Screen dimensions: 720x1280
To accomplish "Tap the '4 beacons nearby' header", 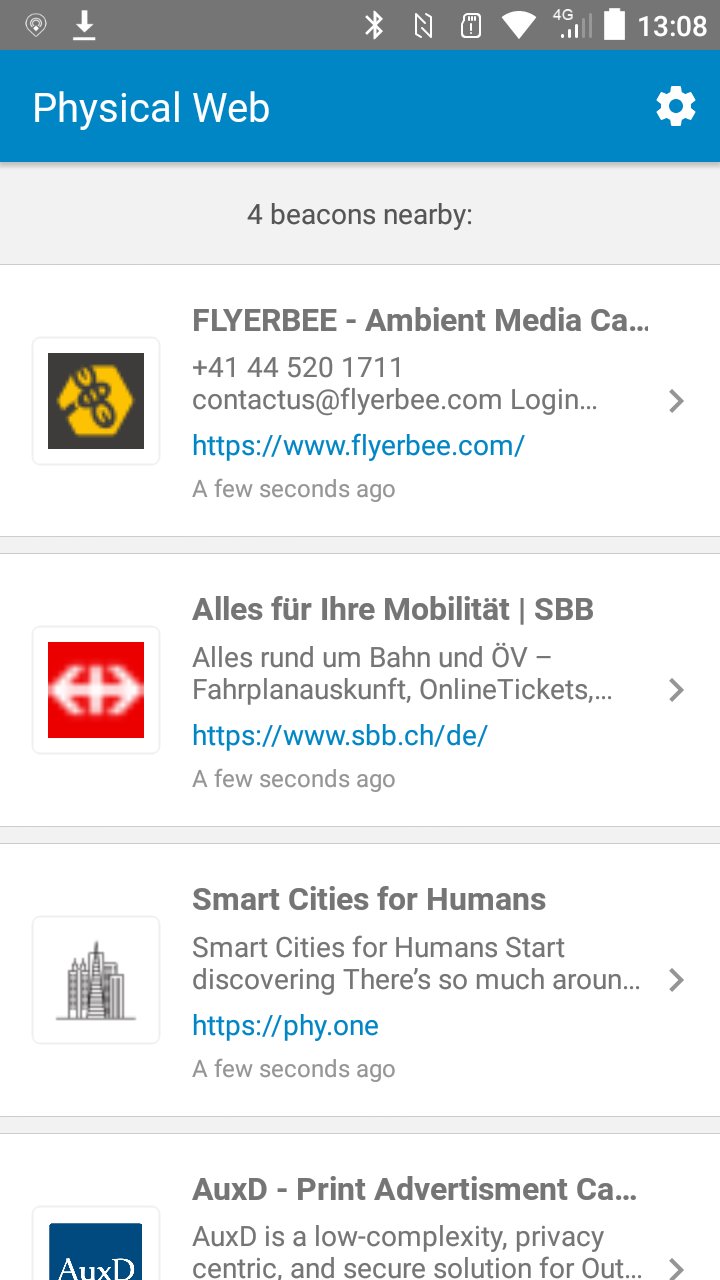I will pyautogui.click(x=360, y=214).
